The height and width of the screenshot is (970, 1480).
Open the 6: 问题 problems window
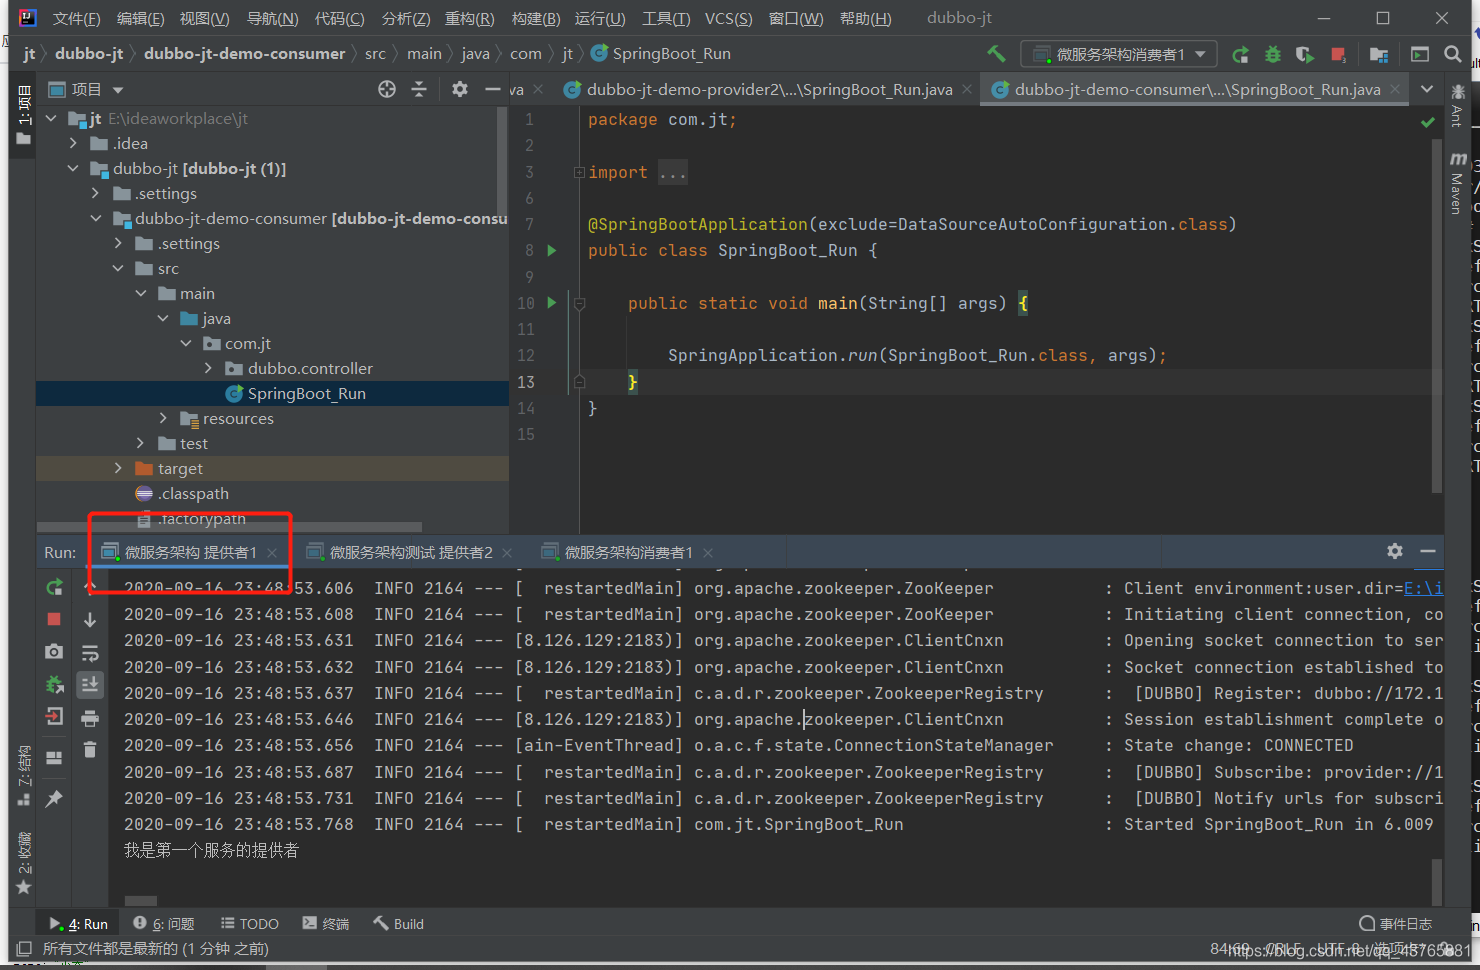pos(164,923)
